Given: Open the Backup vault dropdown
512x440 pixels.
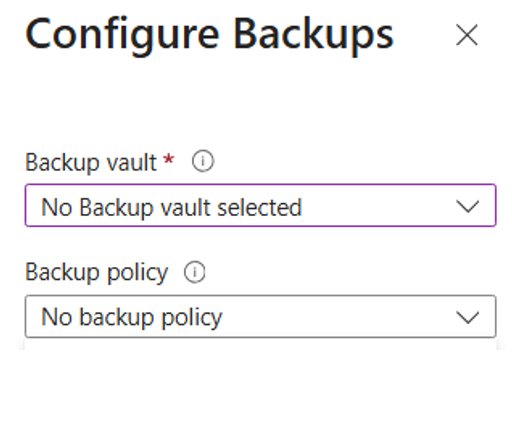Looking at the screenshot, I should click(x=260, y=205).
